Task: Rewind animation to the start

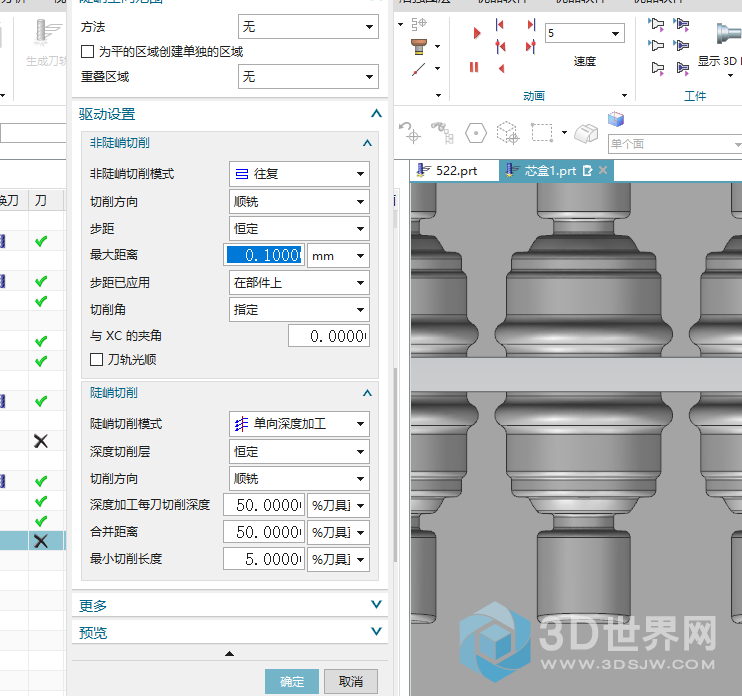Action: [500, 25]
